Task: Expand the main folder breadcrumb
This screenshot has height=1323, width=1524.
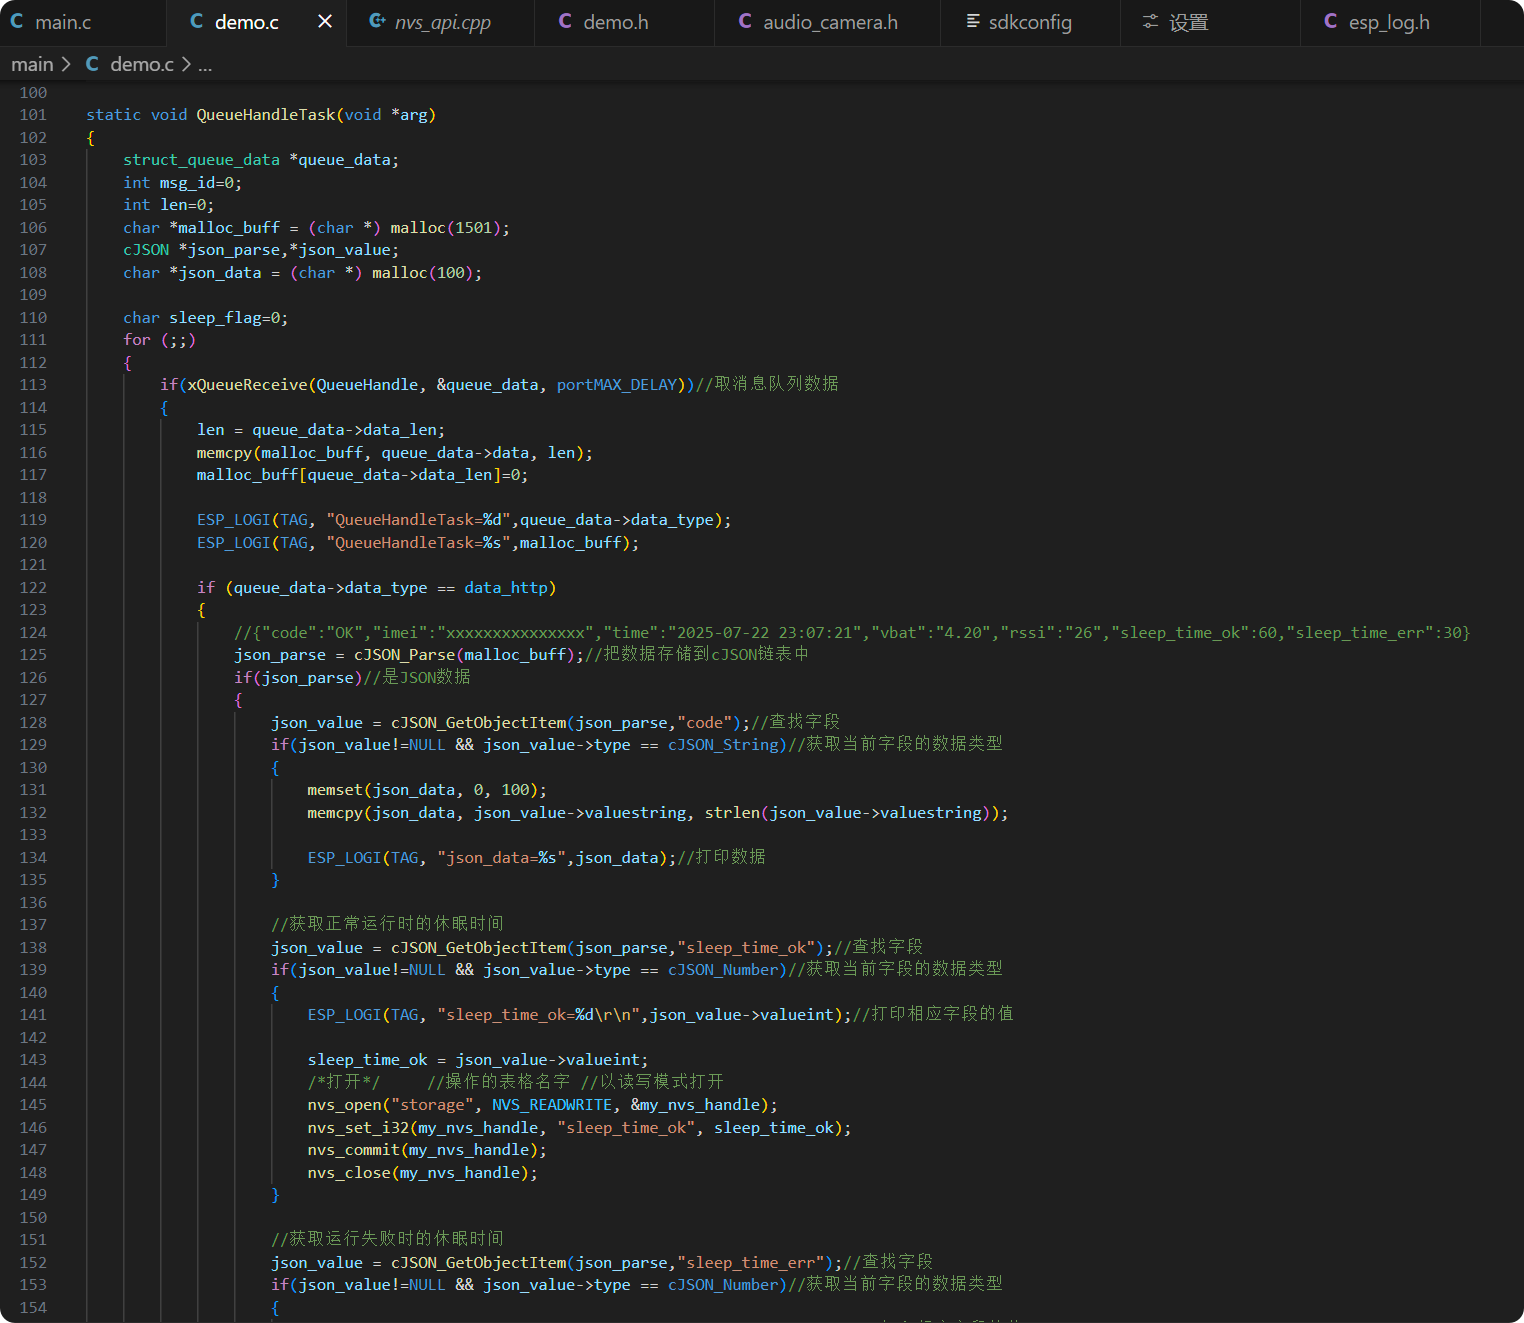Action: (x=32, y=64)
